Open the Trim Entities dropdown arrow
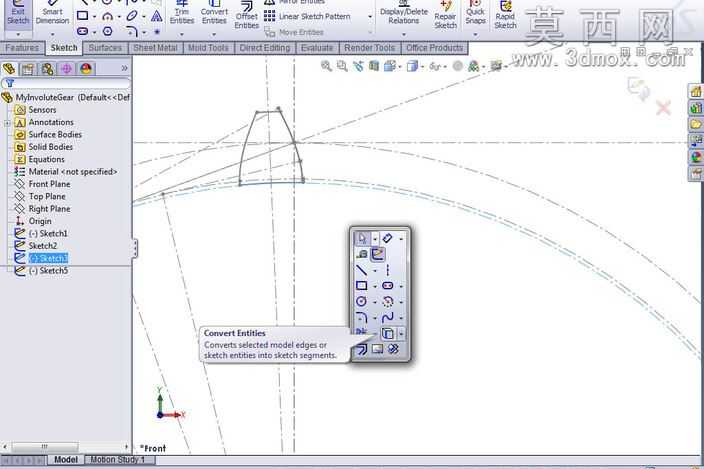This screenshot has height=469, width=704. point(182,35)
